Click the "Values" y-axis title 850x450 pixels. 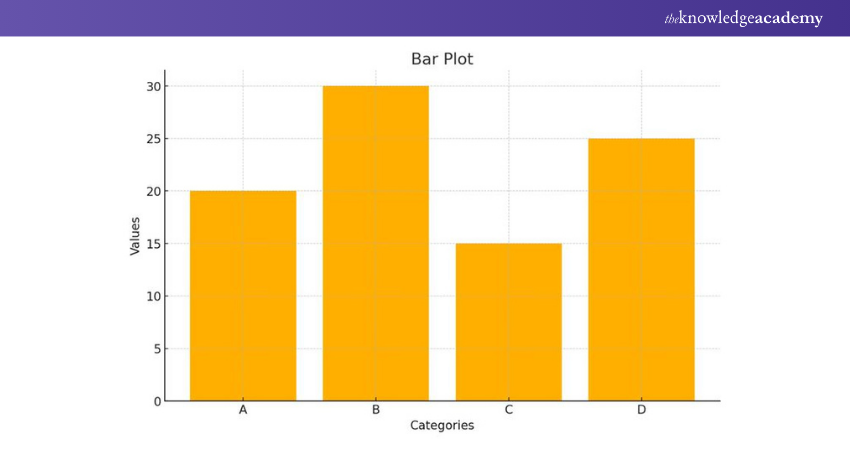[135, 235]
